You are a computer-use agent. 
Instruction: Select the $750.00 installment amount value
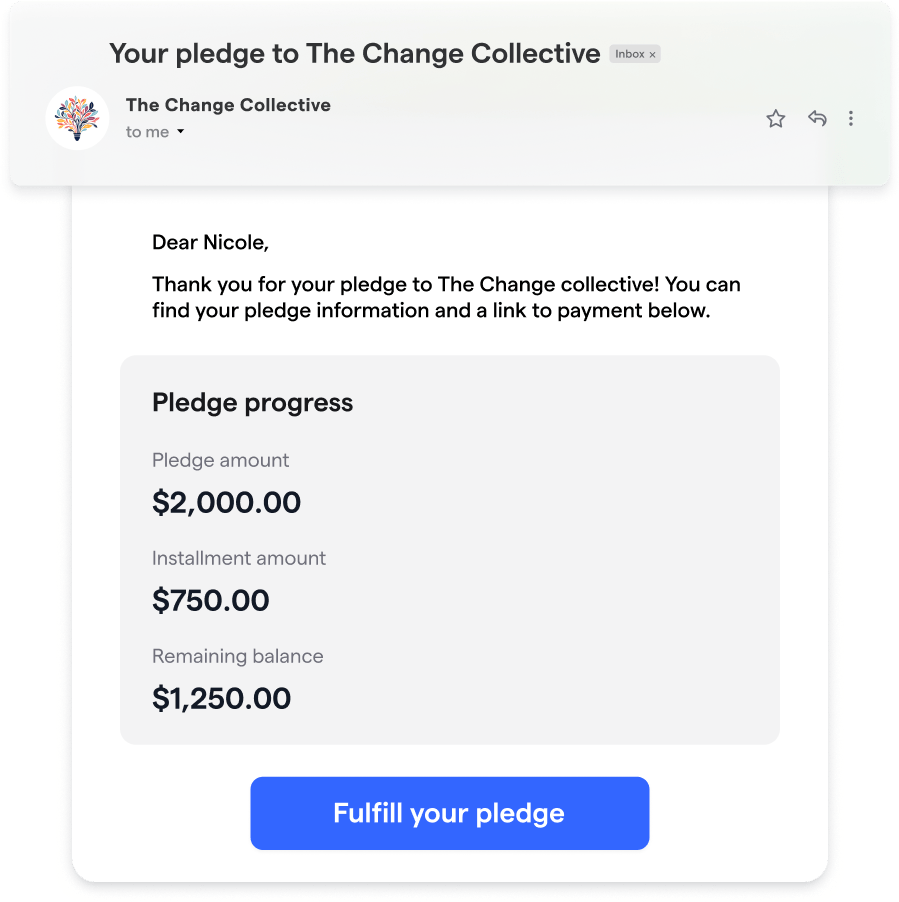(x=211, y=600)
